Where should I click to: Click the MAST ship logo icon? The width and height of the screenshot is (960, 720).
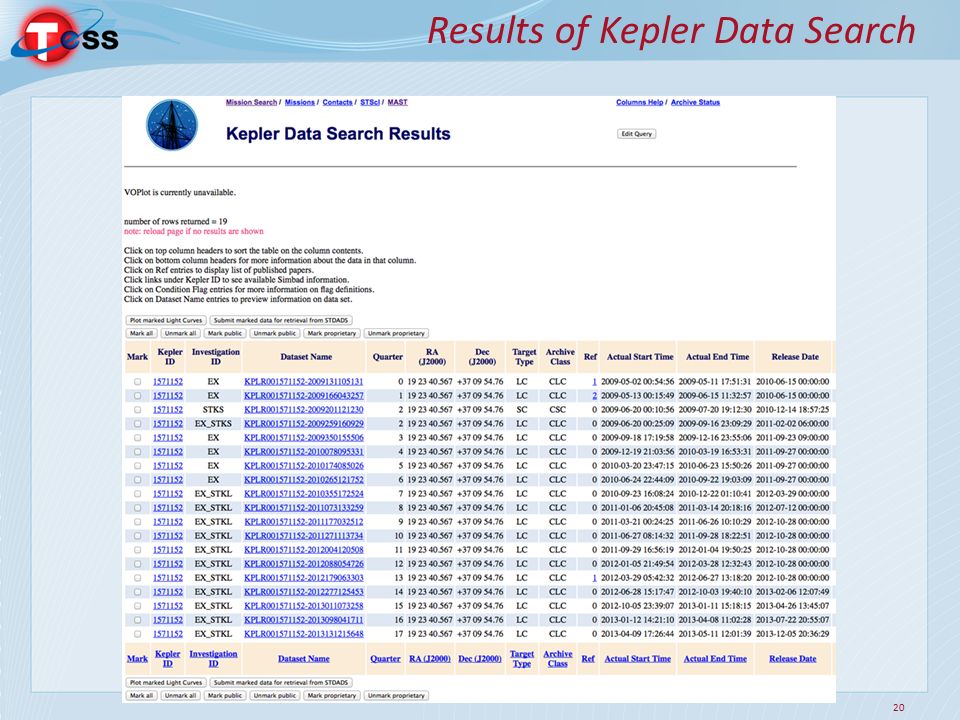[x=172, y=124]
